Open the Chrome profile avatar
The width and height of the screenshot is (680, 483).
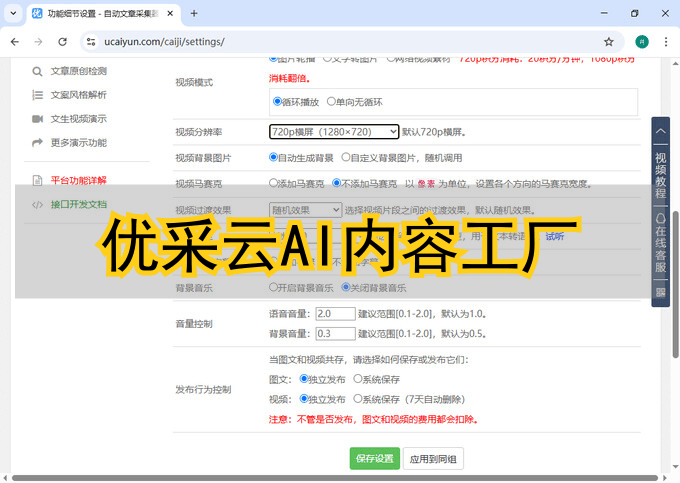(x=641, y=42)
